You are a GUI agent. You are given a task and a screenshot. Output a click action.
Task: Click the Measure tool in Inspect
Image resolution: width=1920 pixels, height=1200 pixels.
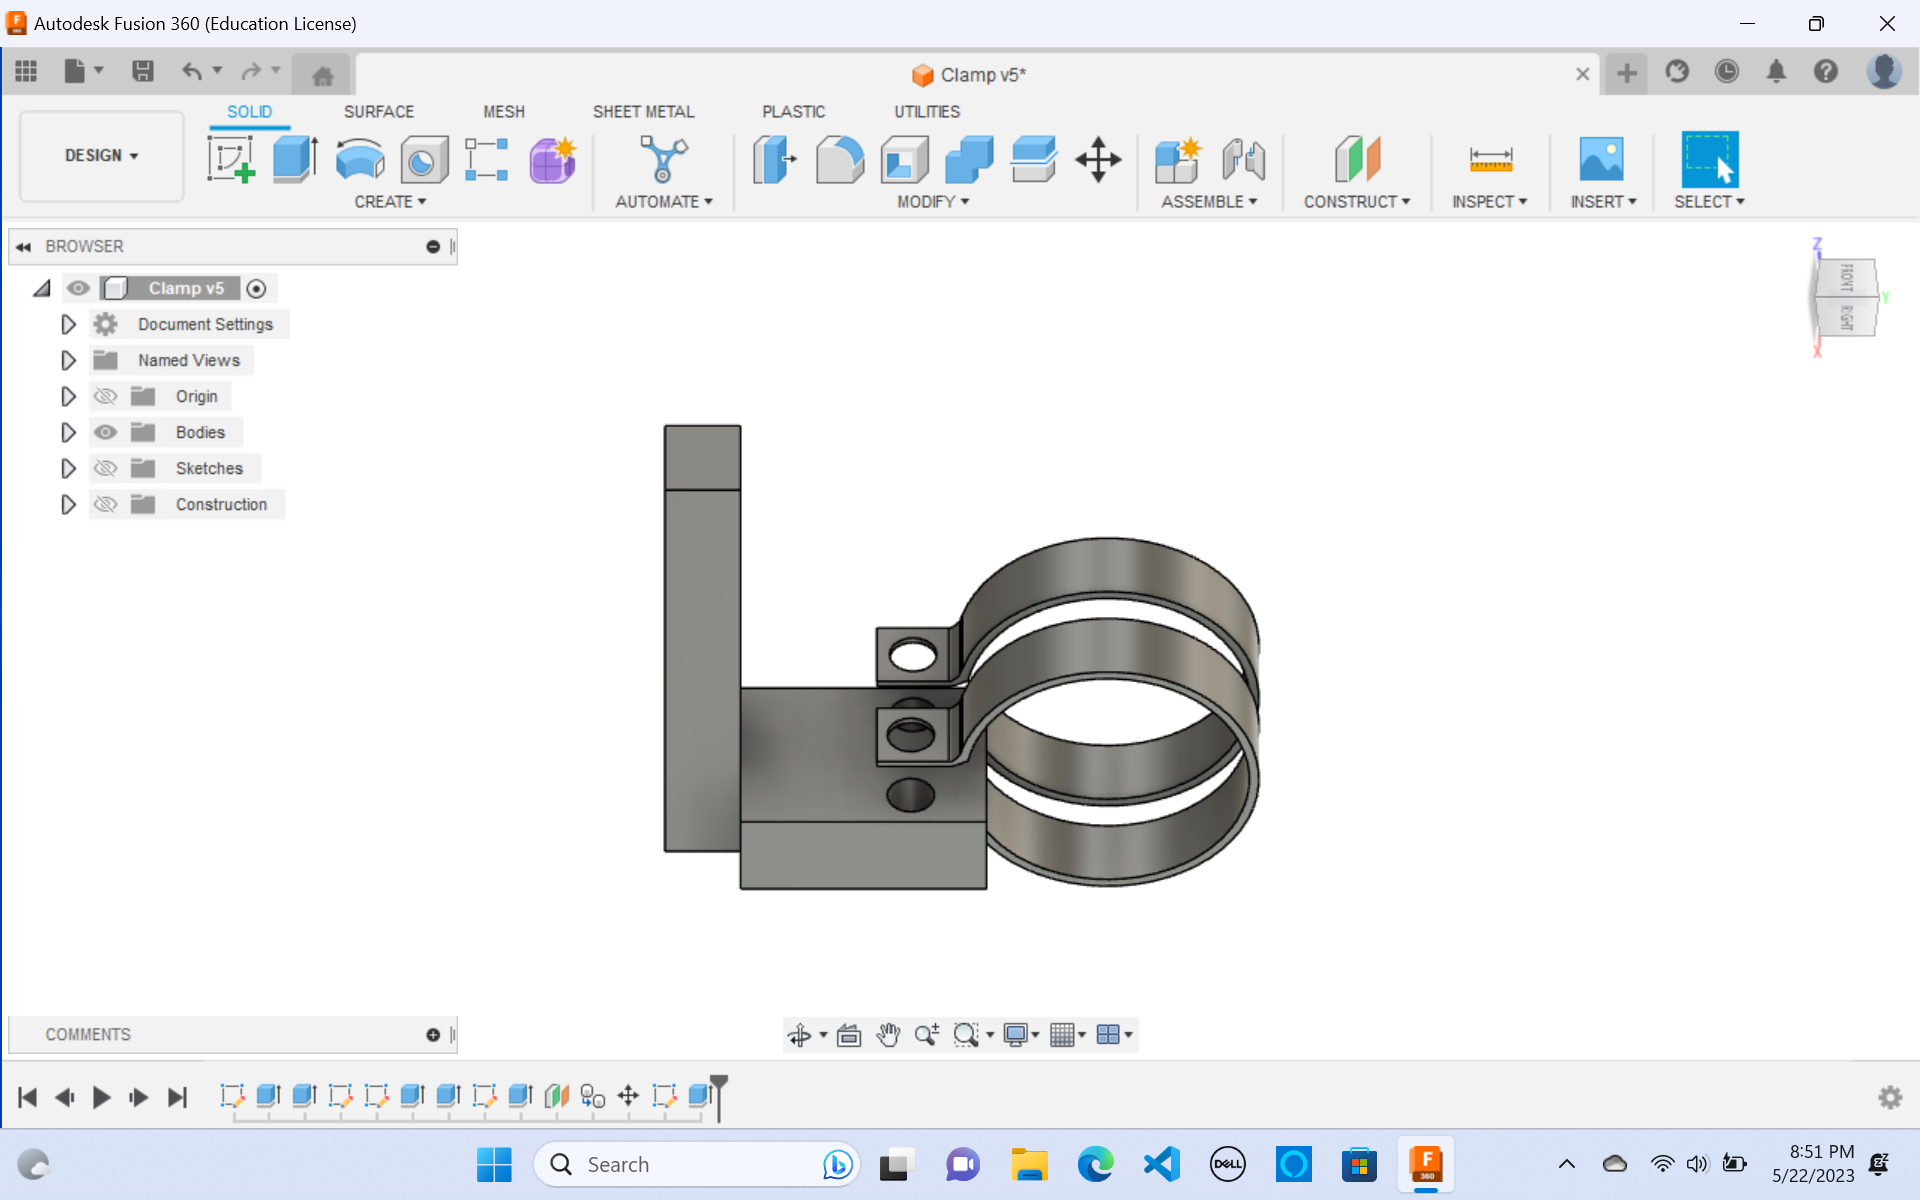click(1490, 159)
